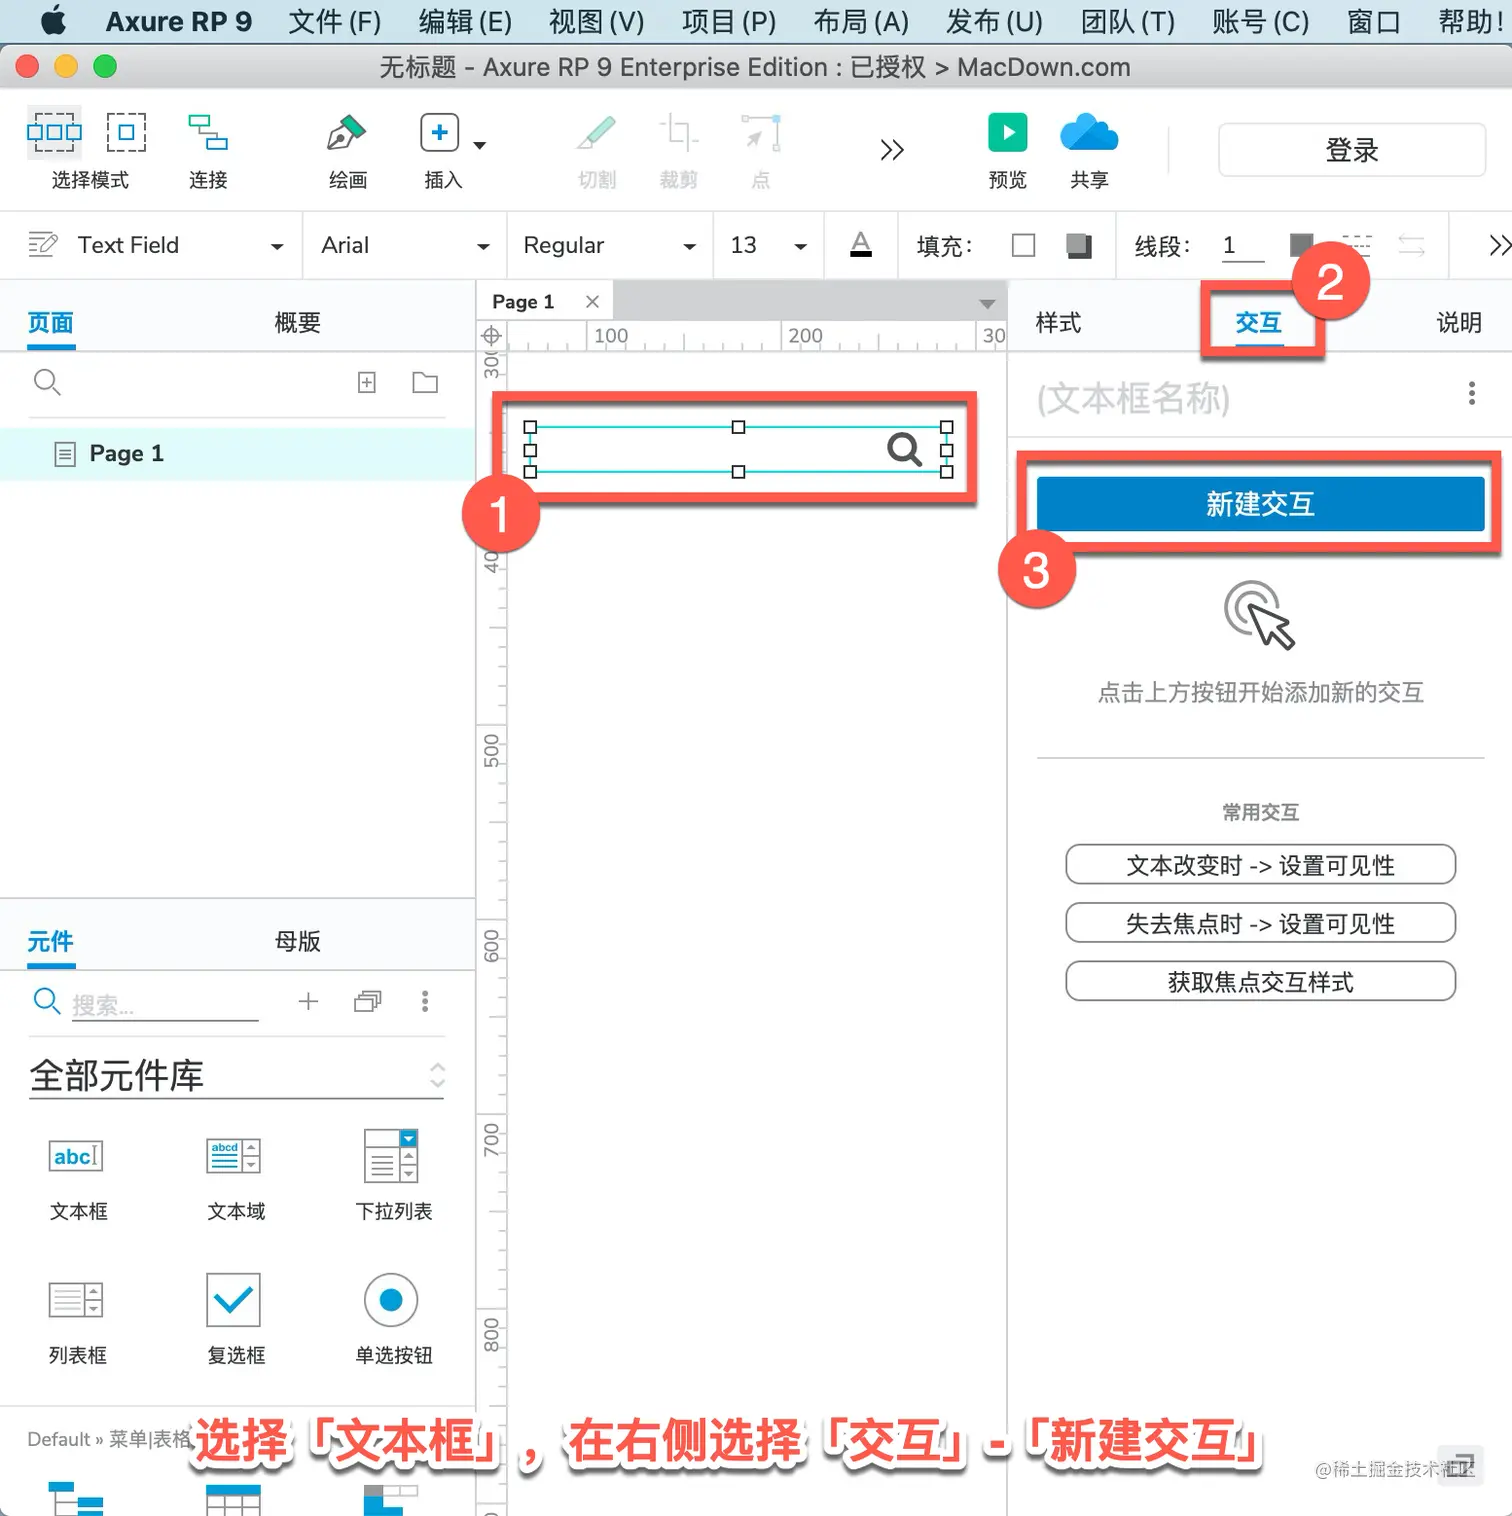The image size is (1512, 1516).
Task: Open the canvas tabs dropdown arrow
Action: coord(987,303)
